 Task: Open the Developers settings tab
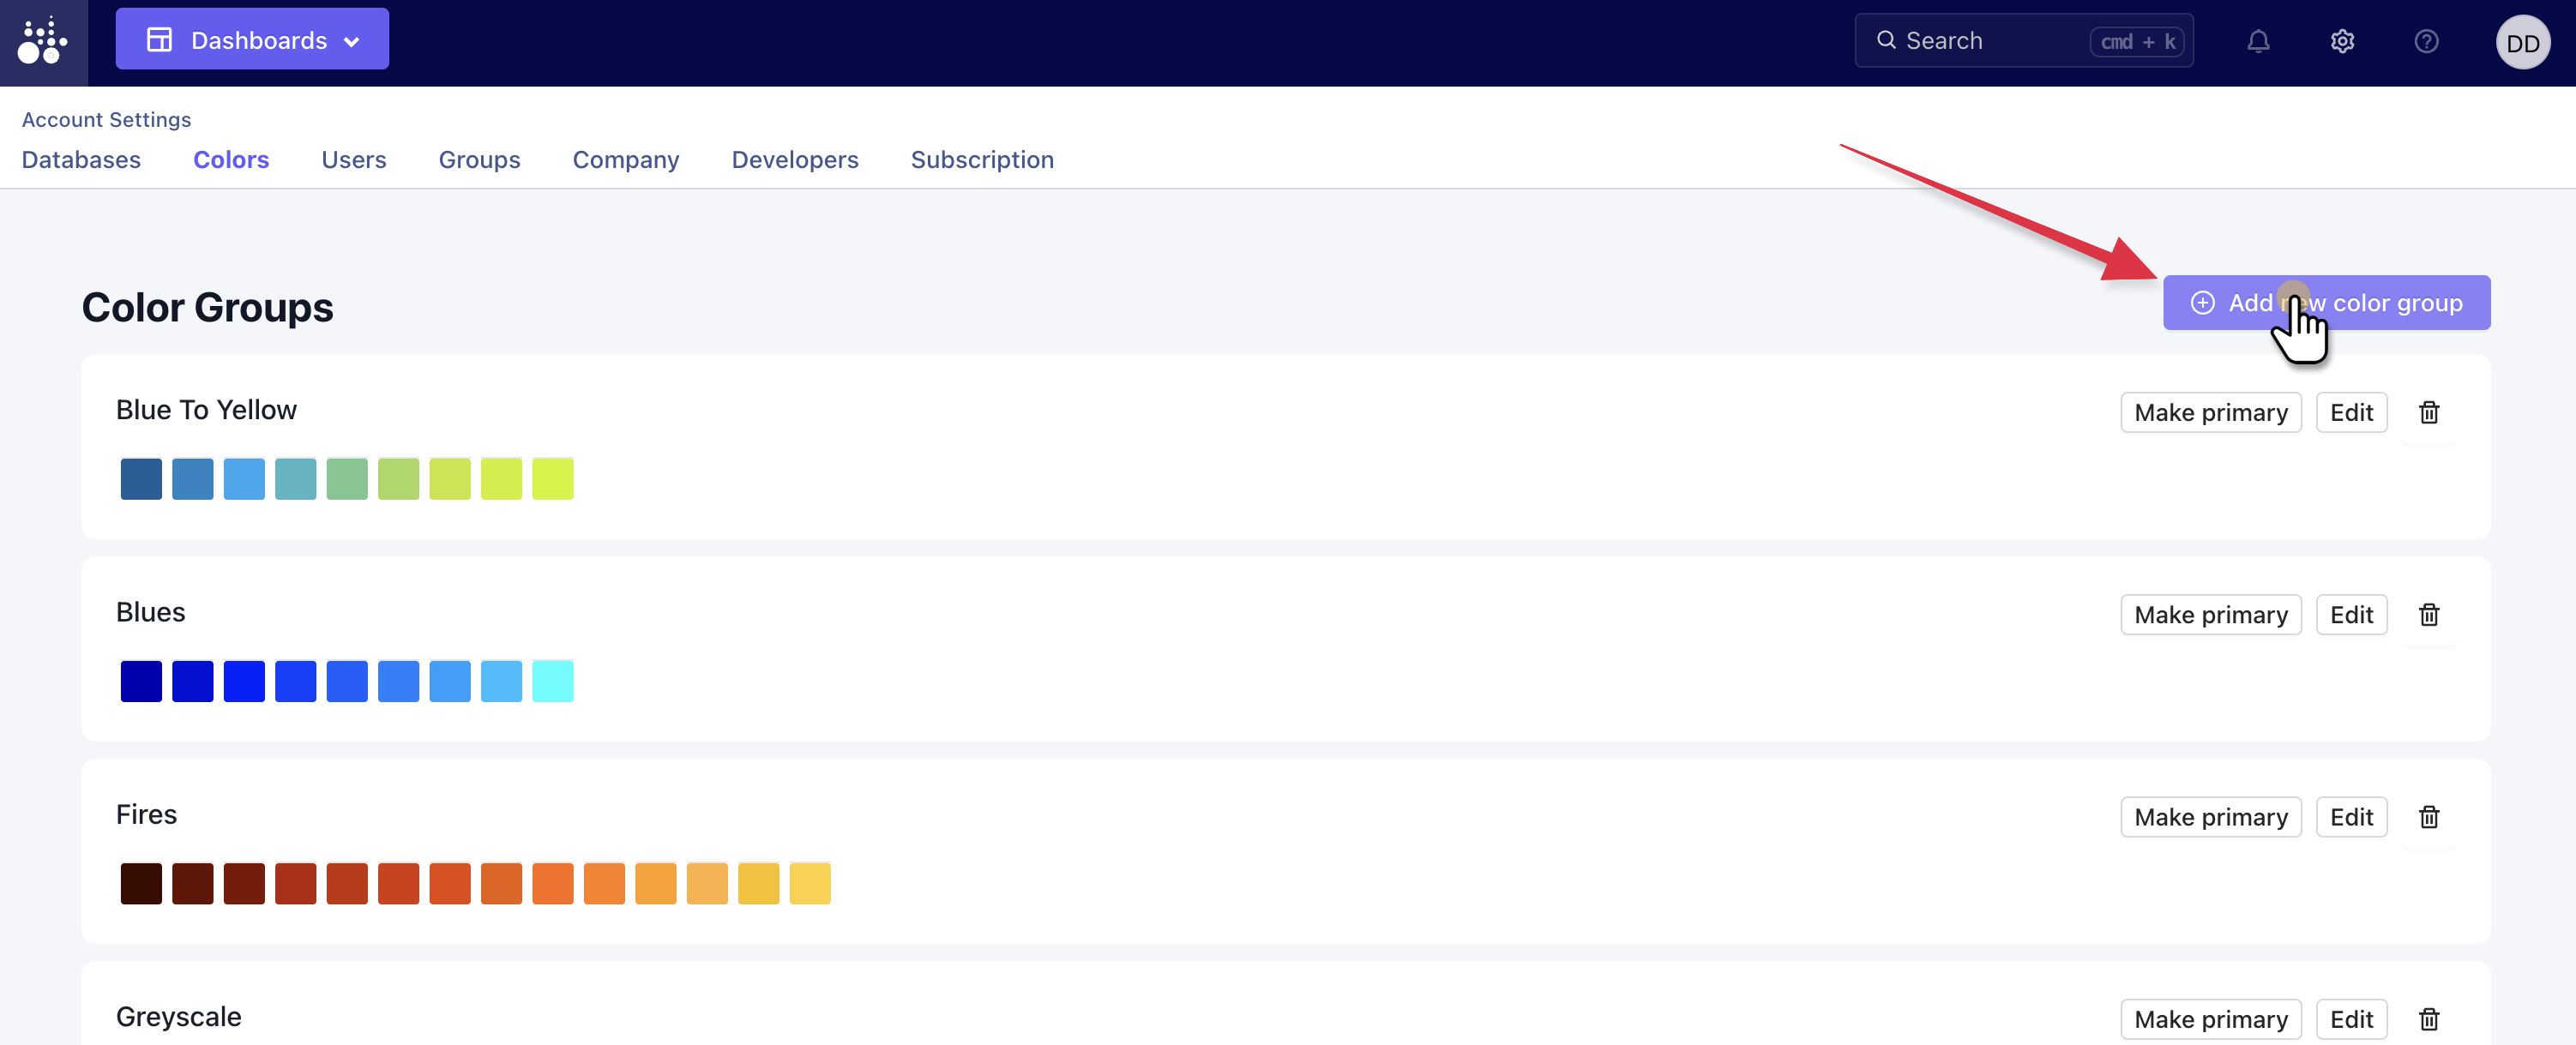pyautogui.click(x=794, y=160)
